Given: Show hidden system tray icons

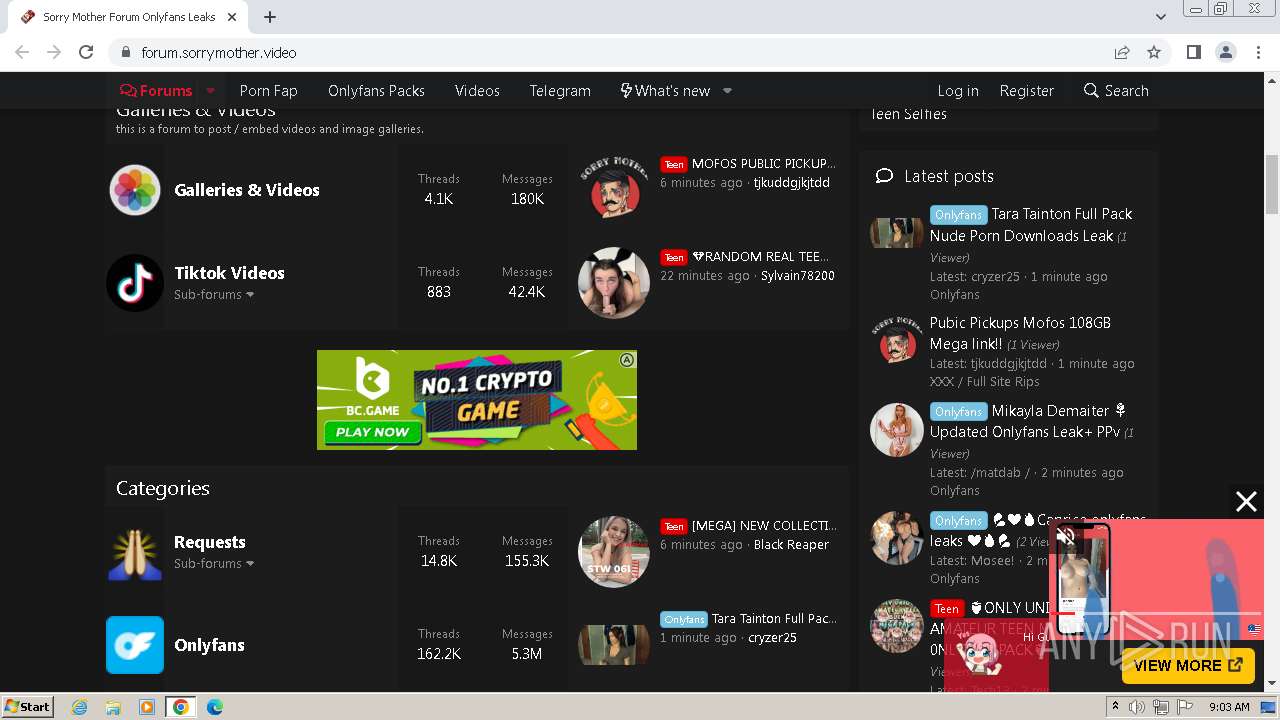Looking at the screenshot, I should (x=1115, y=707).
